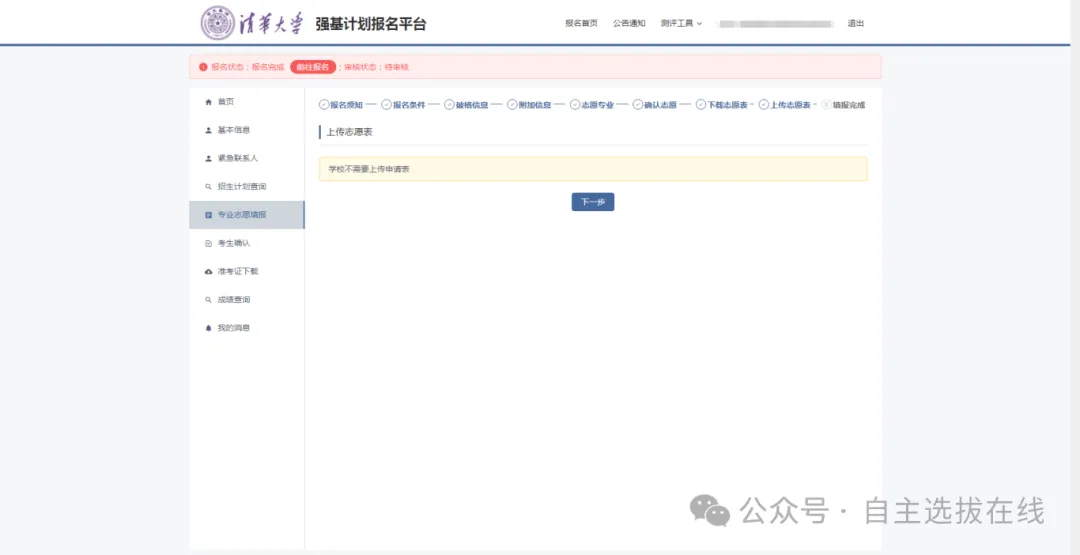Click the red 前往报名 button
The width and height of the screenshot is (1080, 555).
(313, 67)
